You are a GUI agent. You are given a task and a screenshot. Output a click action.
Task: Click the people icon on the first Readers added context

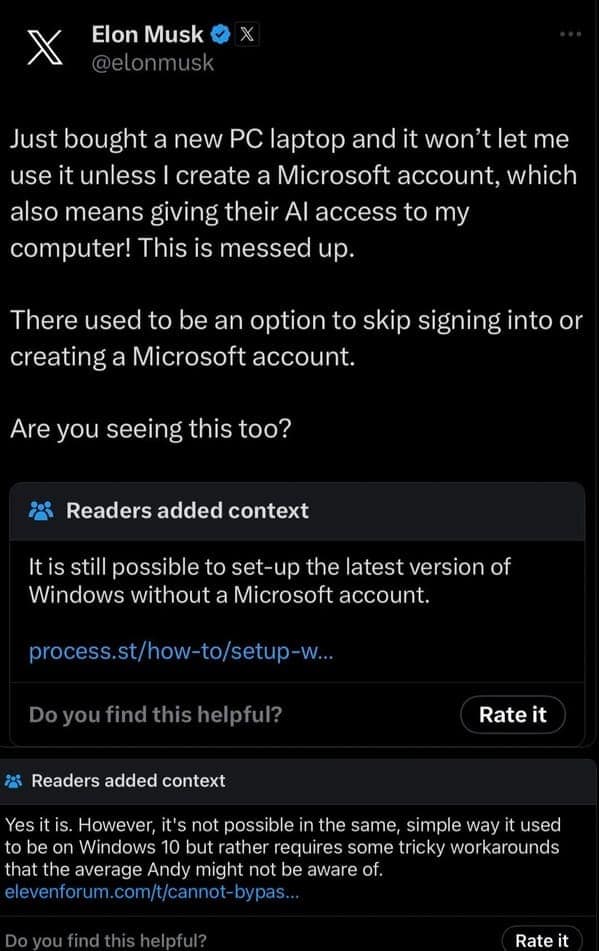[40, 510]
